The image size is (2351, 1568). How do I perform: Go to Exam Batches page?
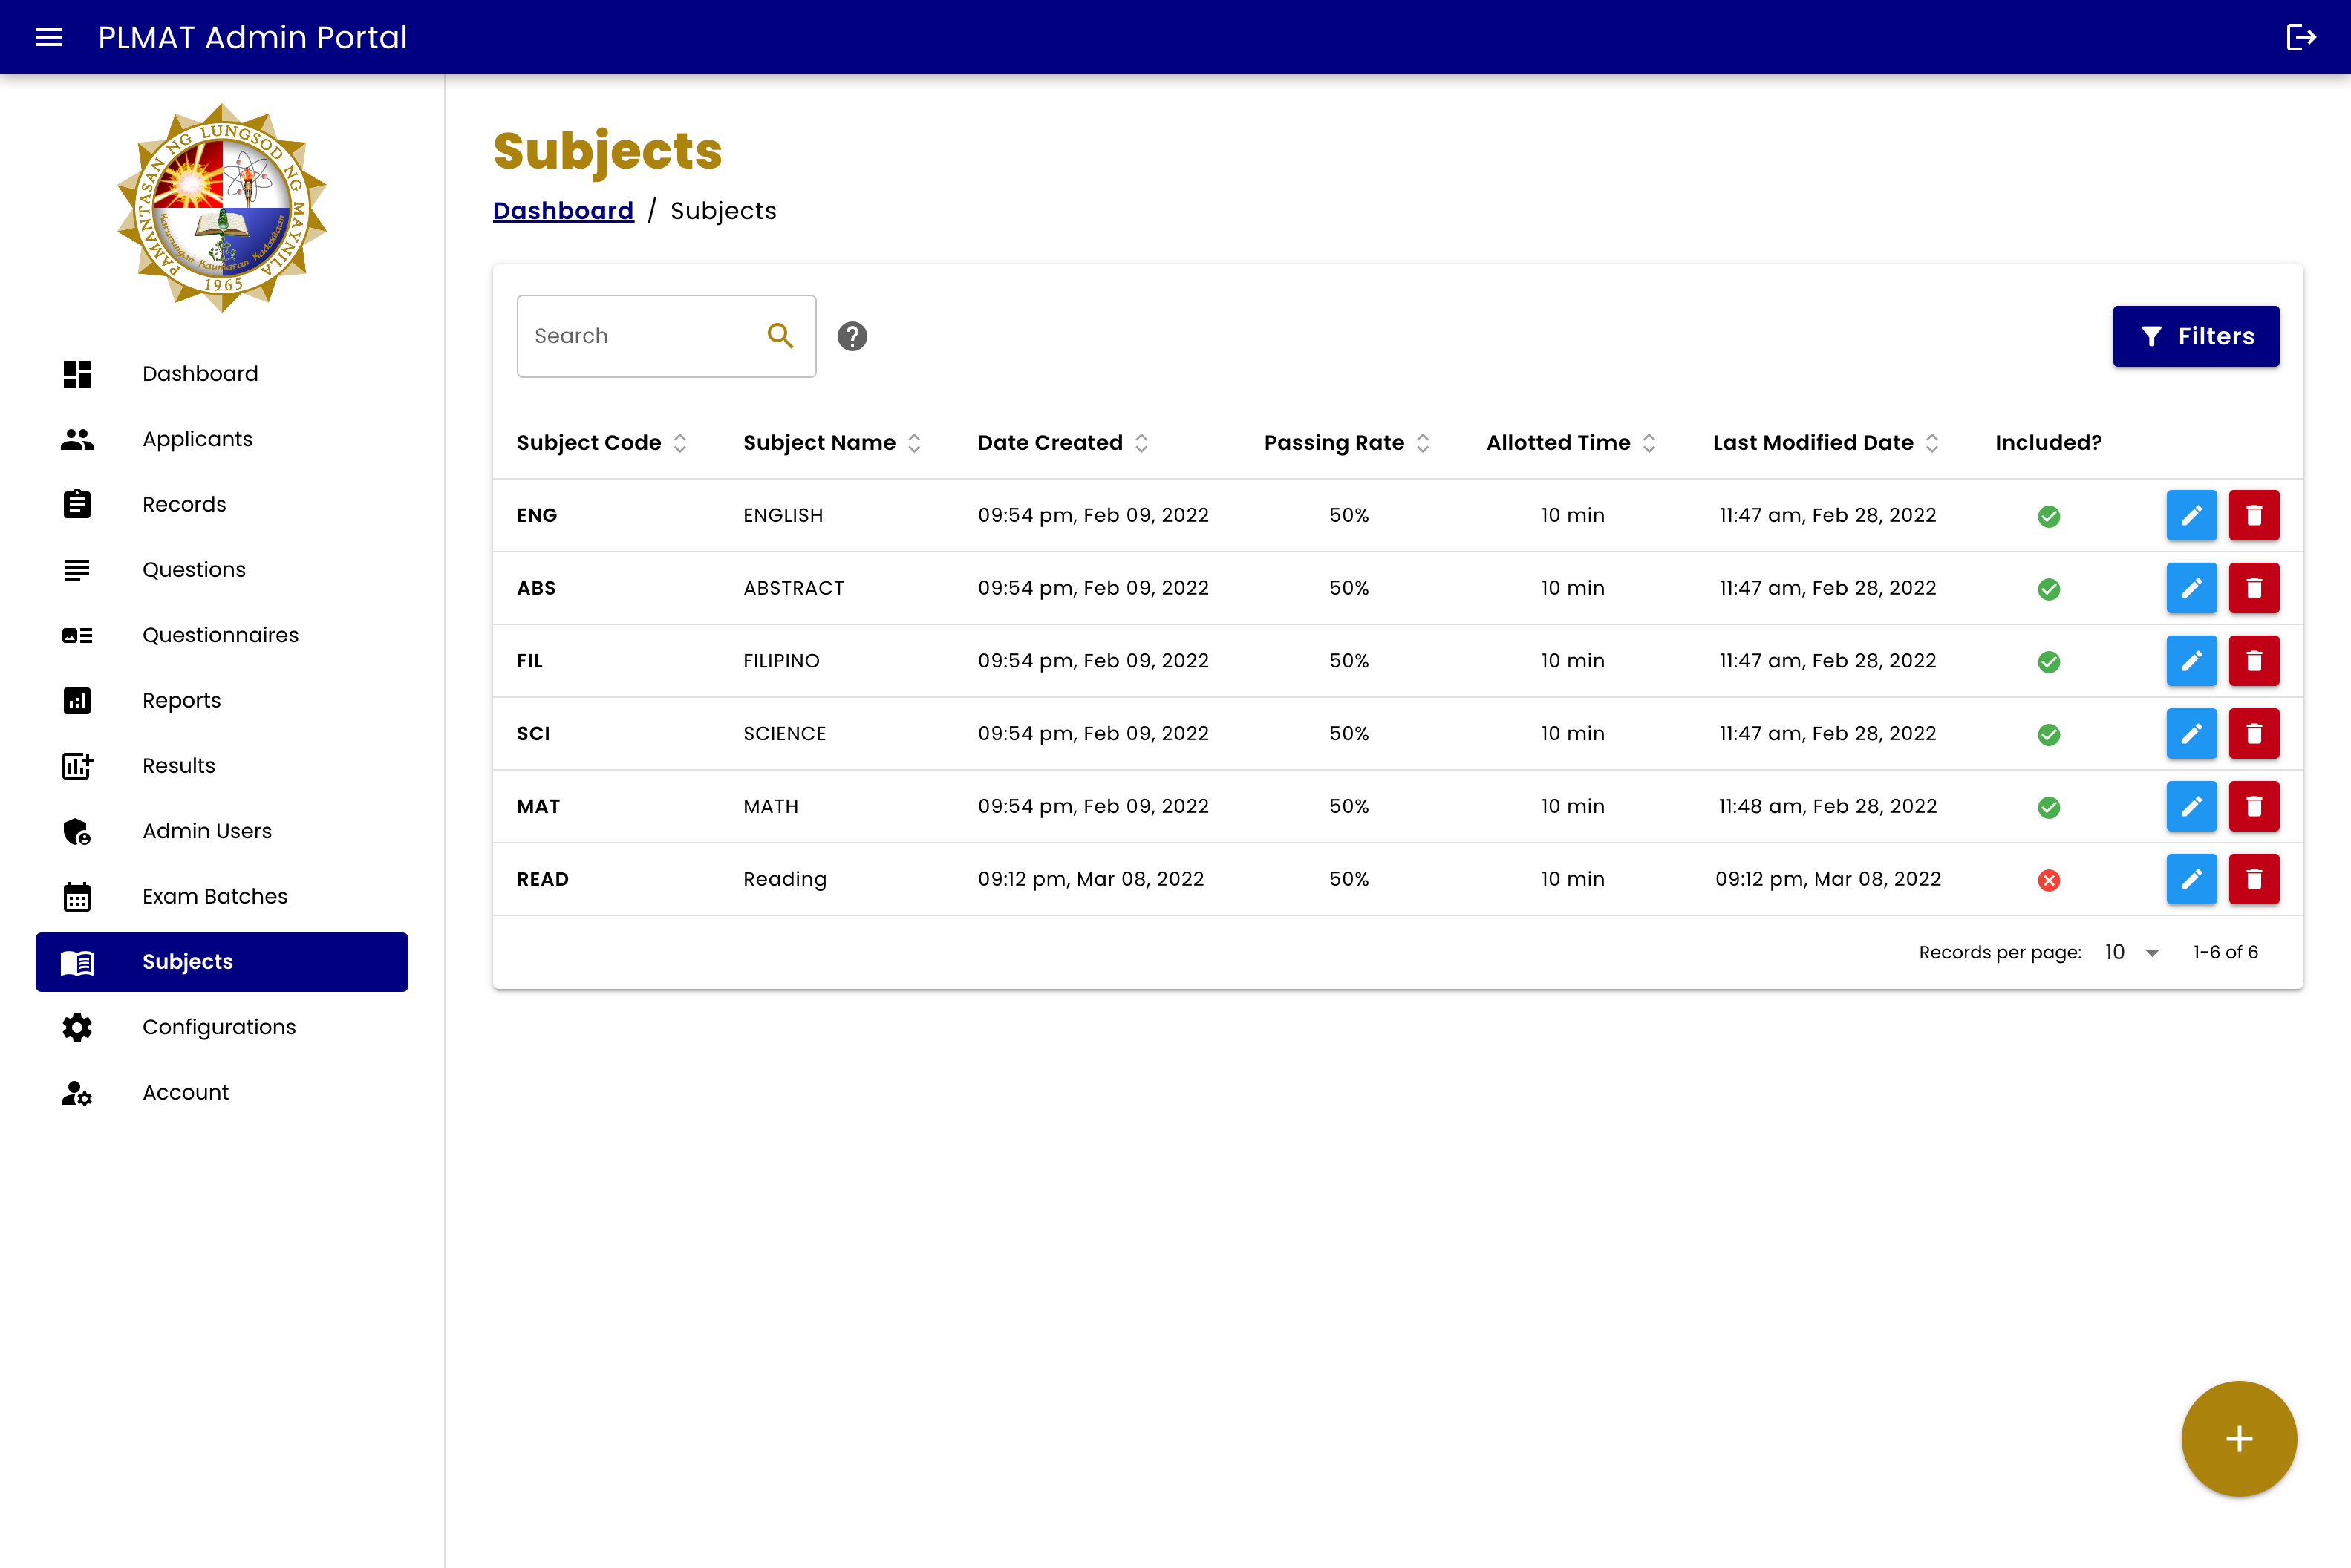point(214,896)
